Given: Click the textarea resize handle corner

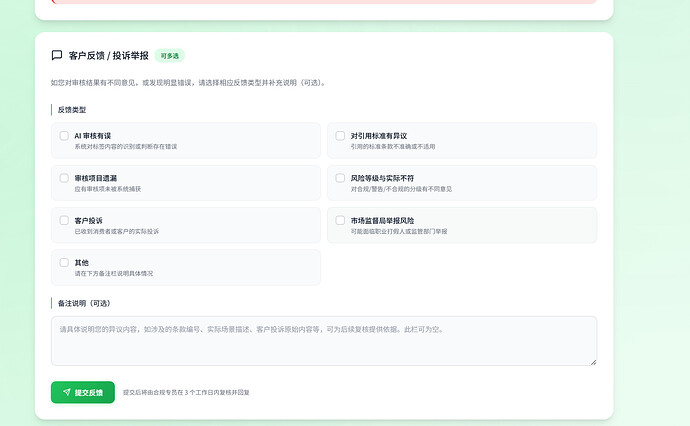Looking at the screenshot, I should [x=593, y=362].
